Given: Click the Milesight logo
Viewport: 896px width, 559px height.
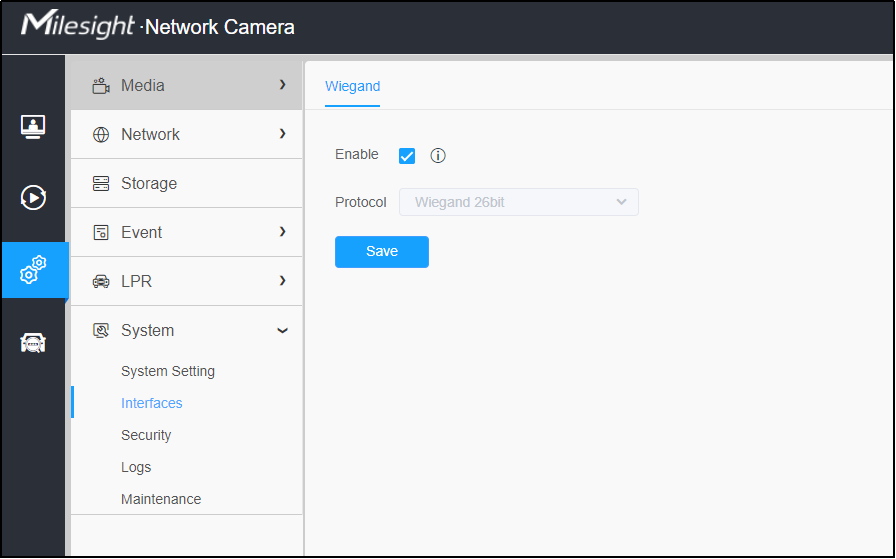Looking at the screenshot, I should coord(78,25).
